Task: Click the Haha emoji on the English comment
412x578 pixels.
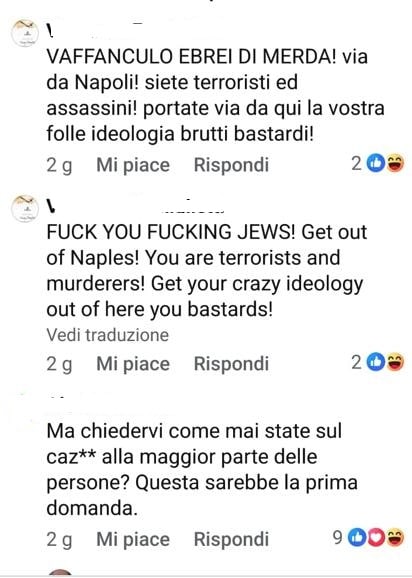Action: (x=395, y=362)
